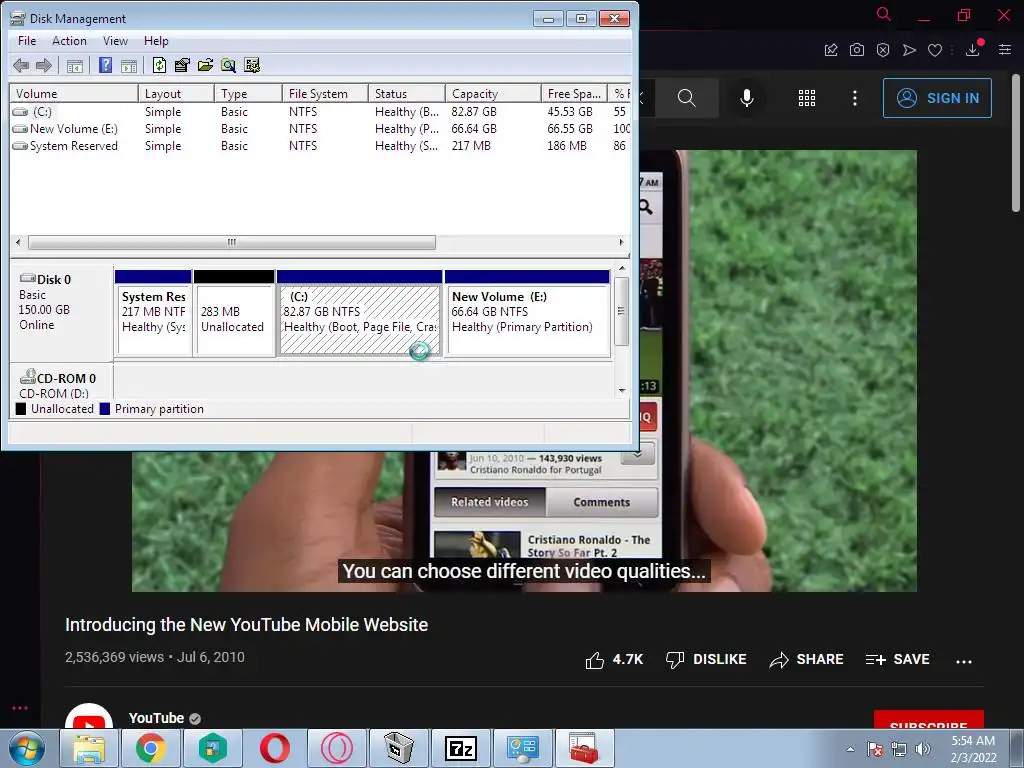Screen dimensions: 1024x768
Task: Sort by the Capacity column header
Action: (493, 93)
